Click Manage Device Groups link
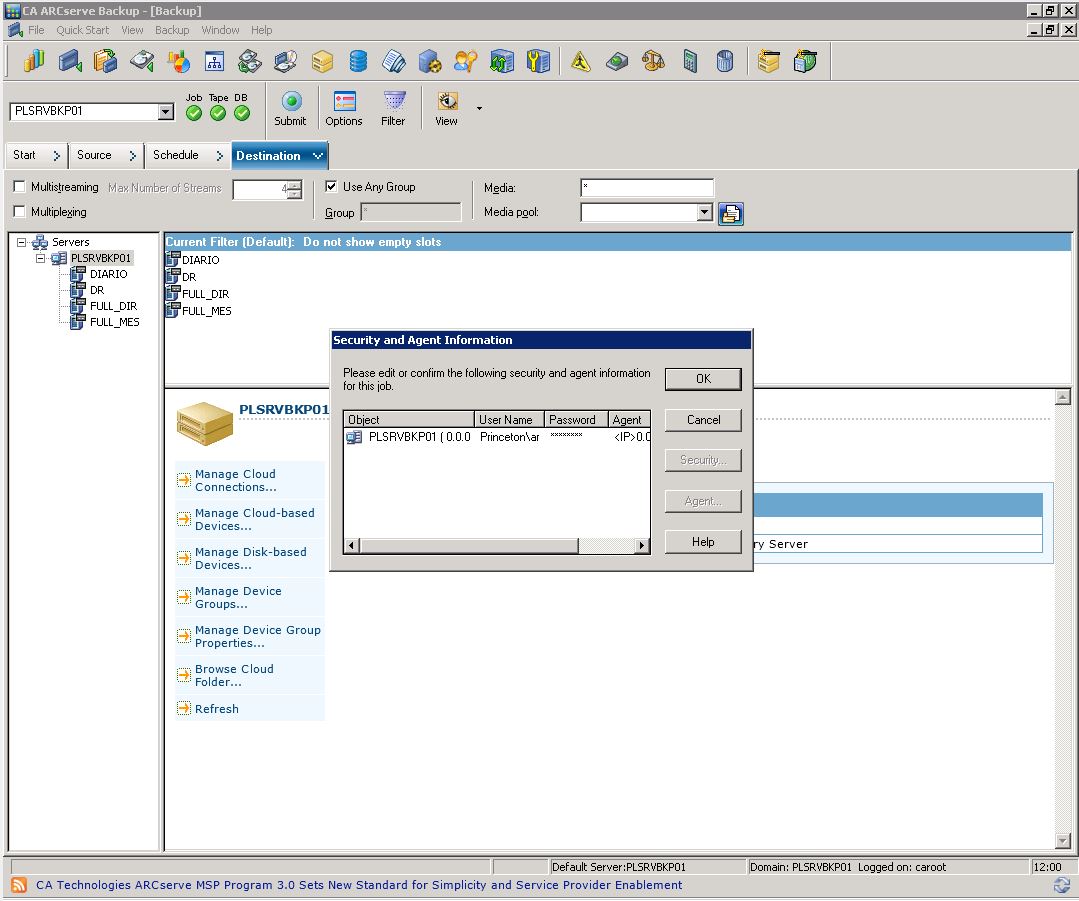Screen dimensions: 1079x901 click(x=238, y=597)
